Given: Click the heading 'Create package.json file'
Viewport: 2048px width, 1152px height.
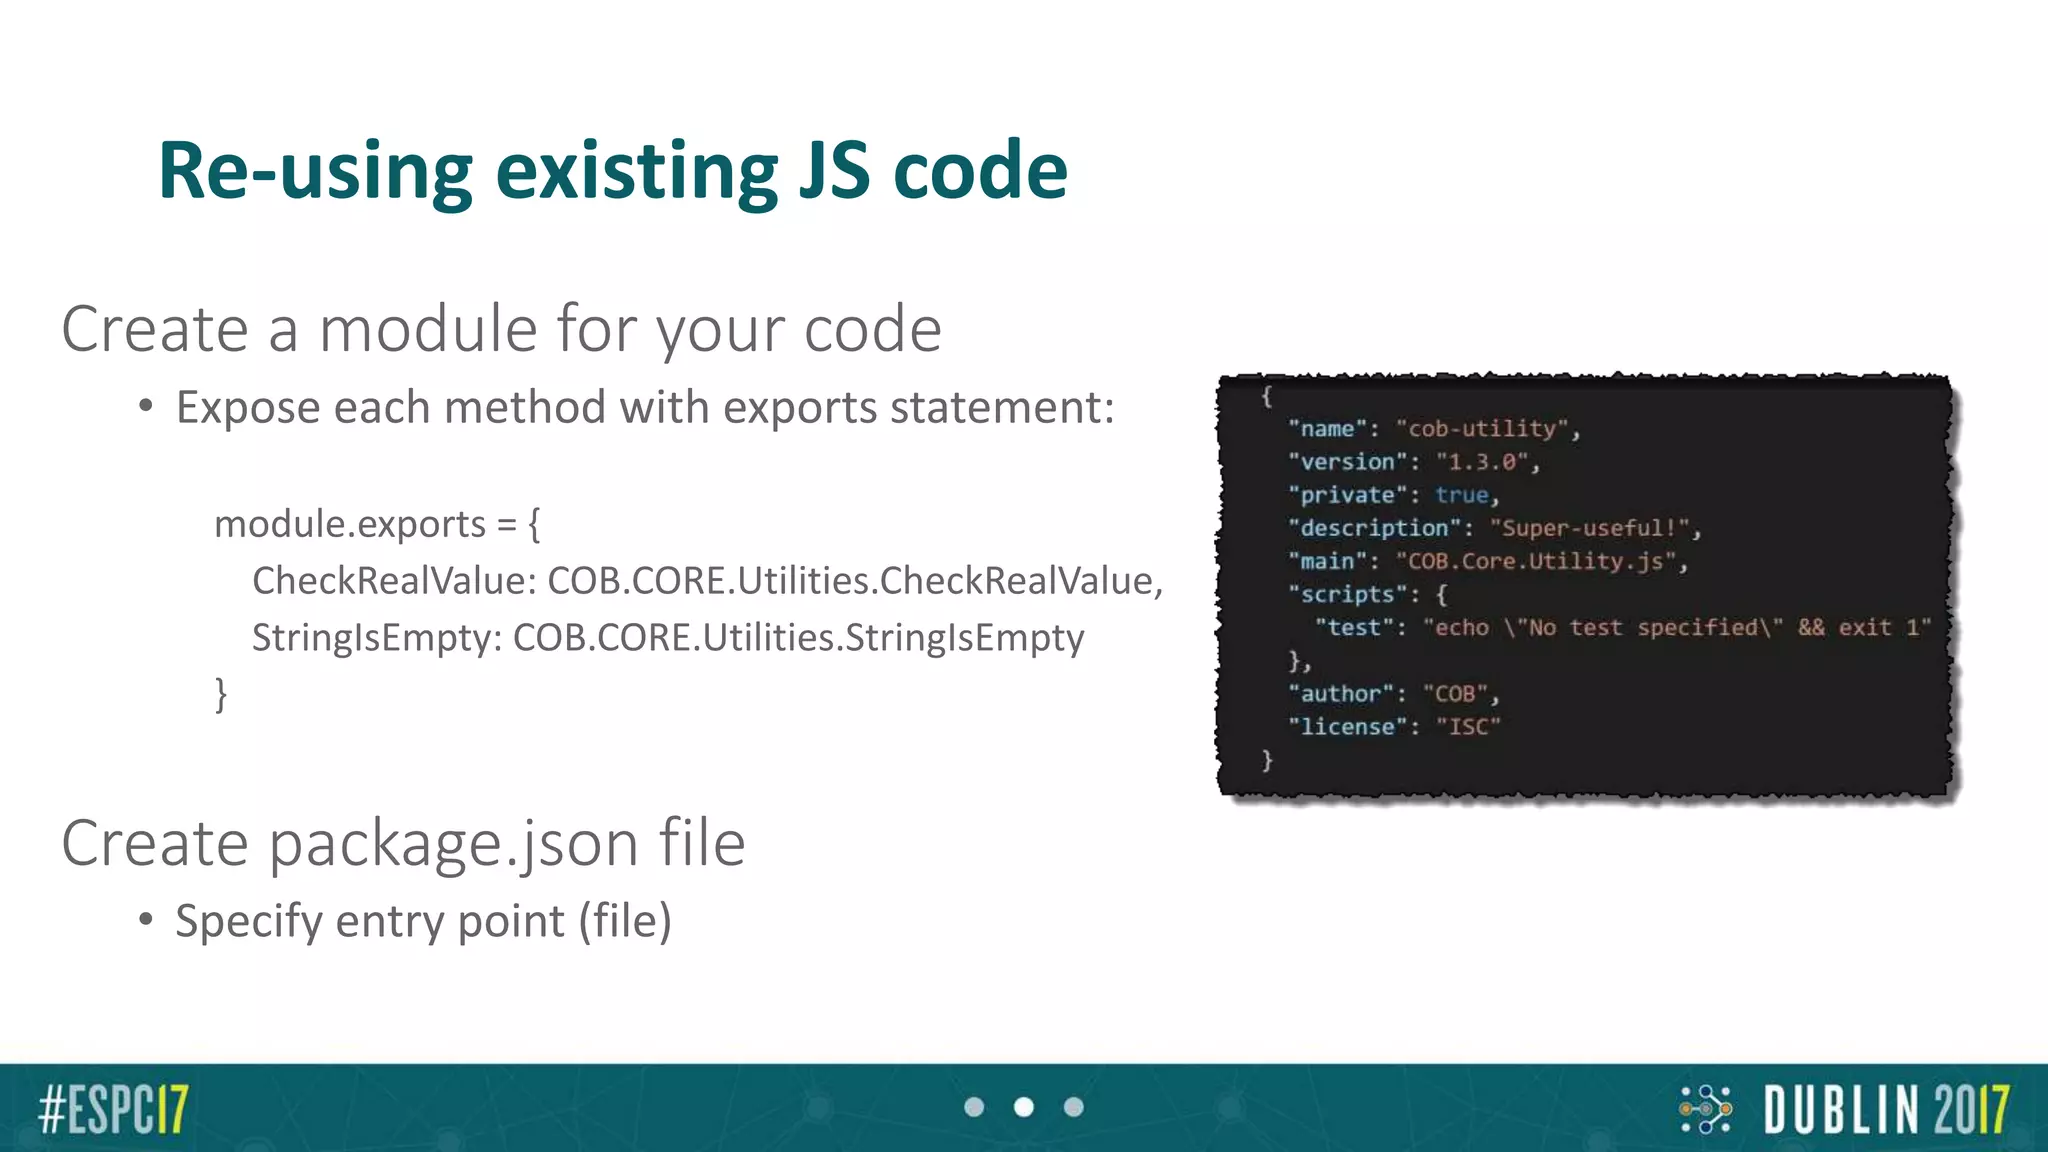Looking at the screenshot, I should [403, 843].
